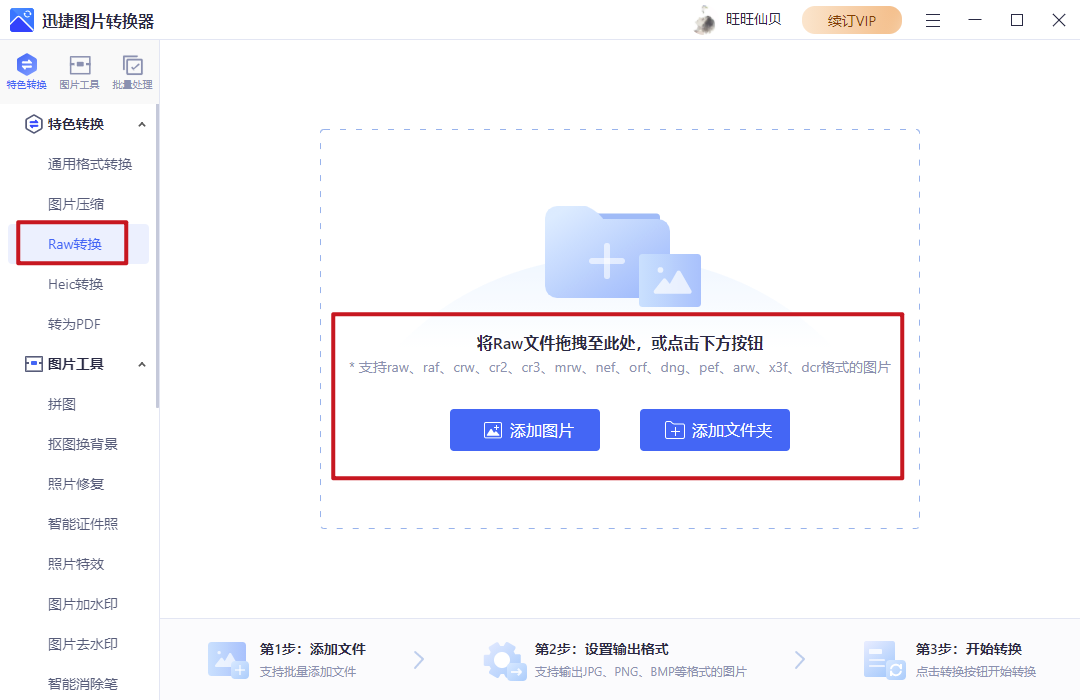Collapse the 特色转换 sidebar section

[142, 123]
